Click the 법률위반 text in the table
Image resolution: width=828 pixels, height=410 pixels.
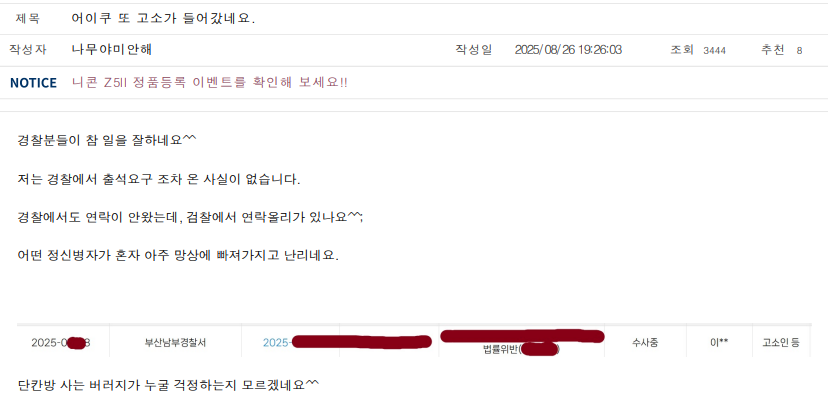tap(501, 349)
